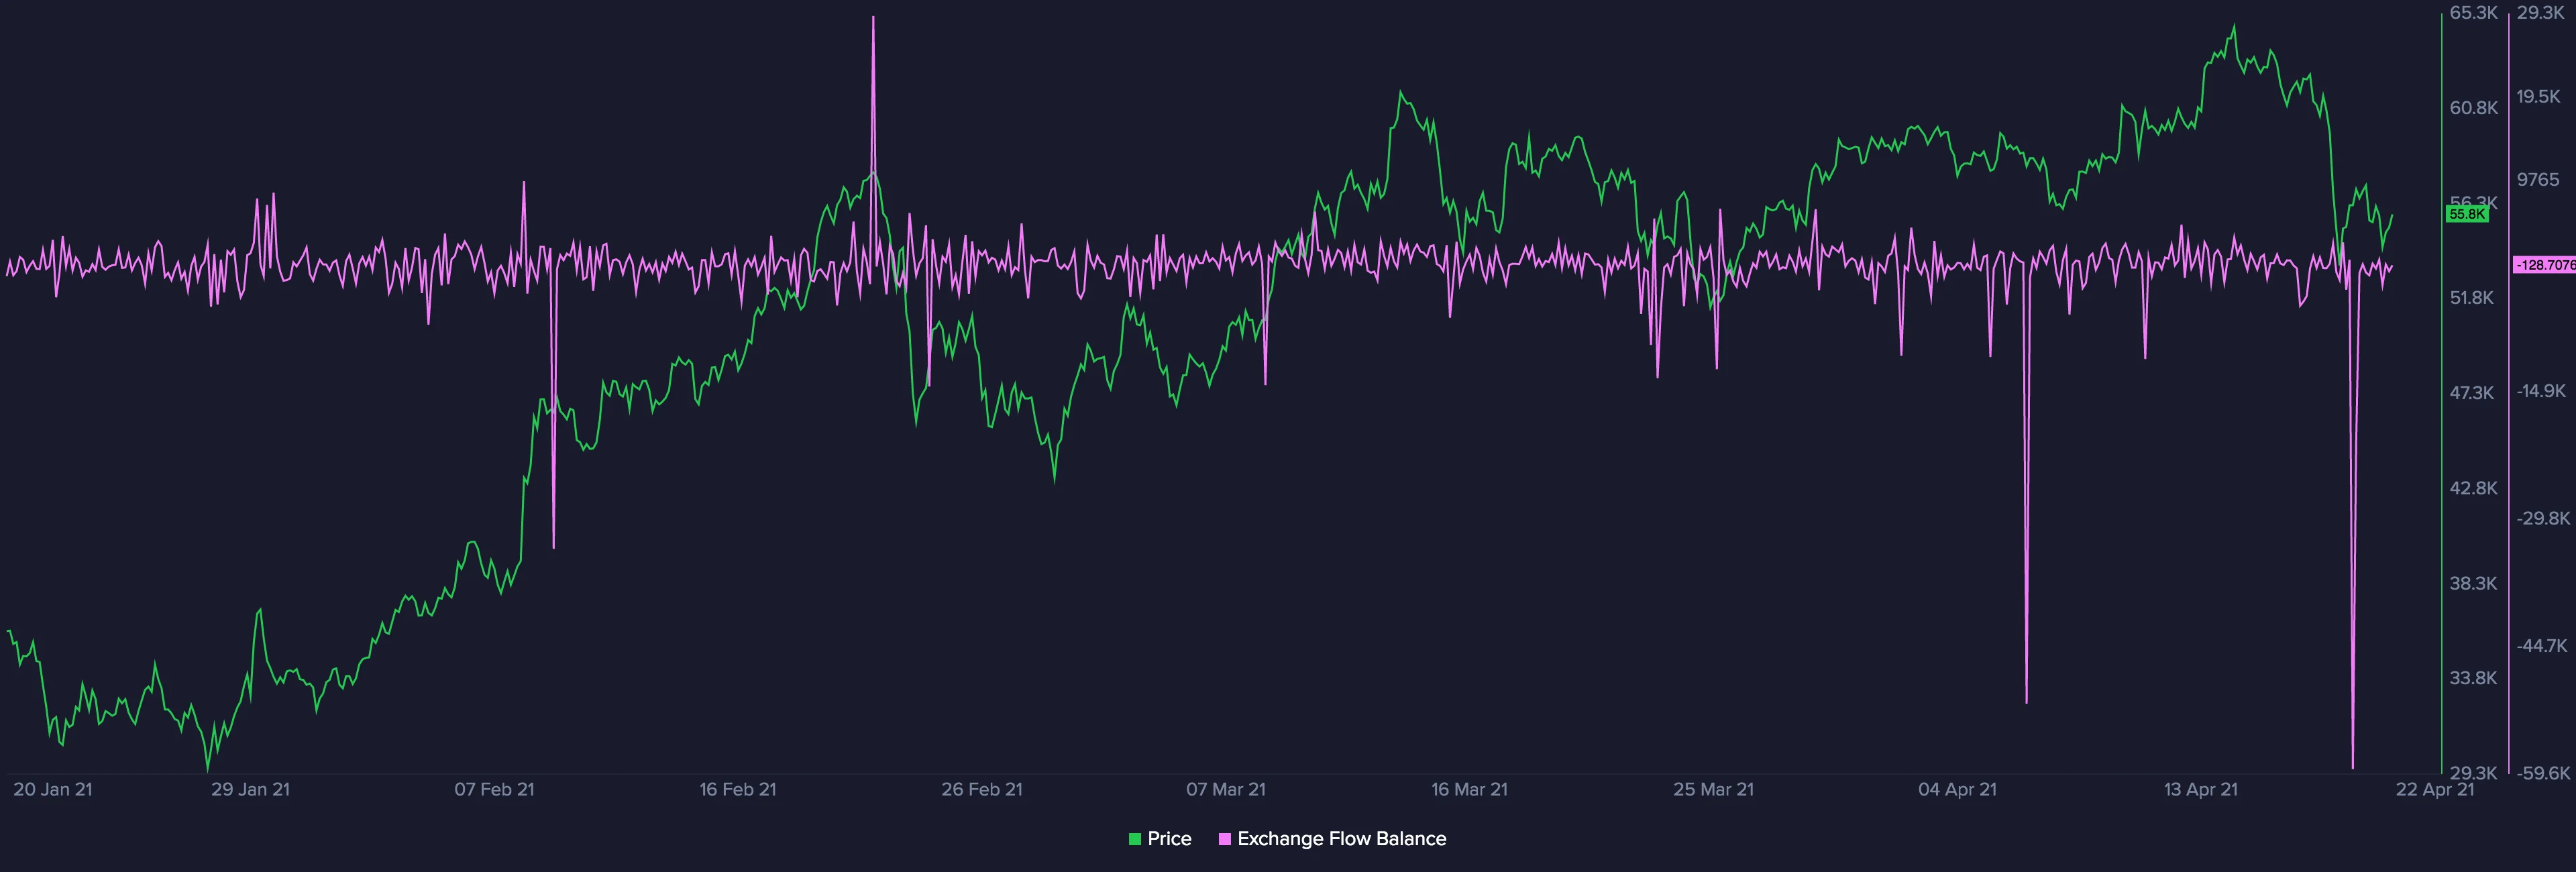Image resolution: width=2576 pixels, height=872 pixels.
Task: Click the -59.6K flow axis label
Action: (x=2543, y=773)
